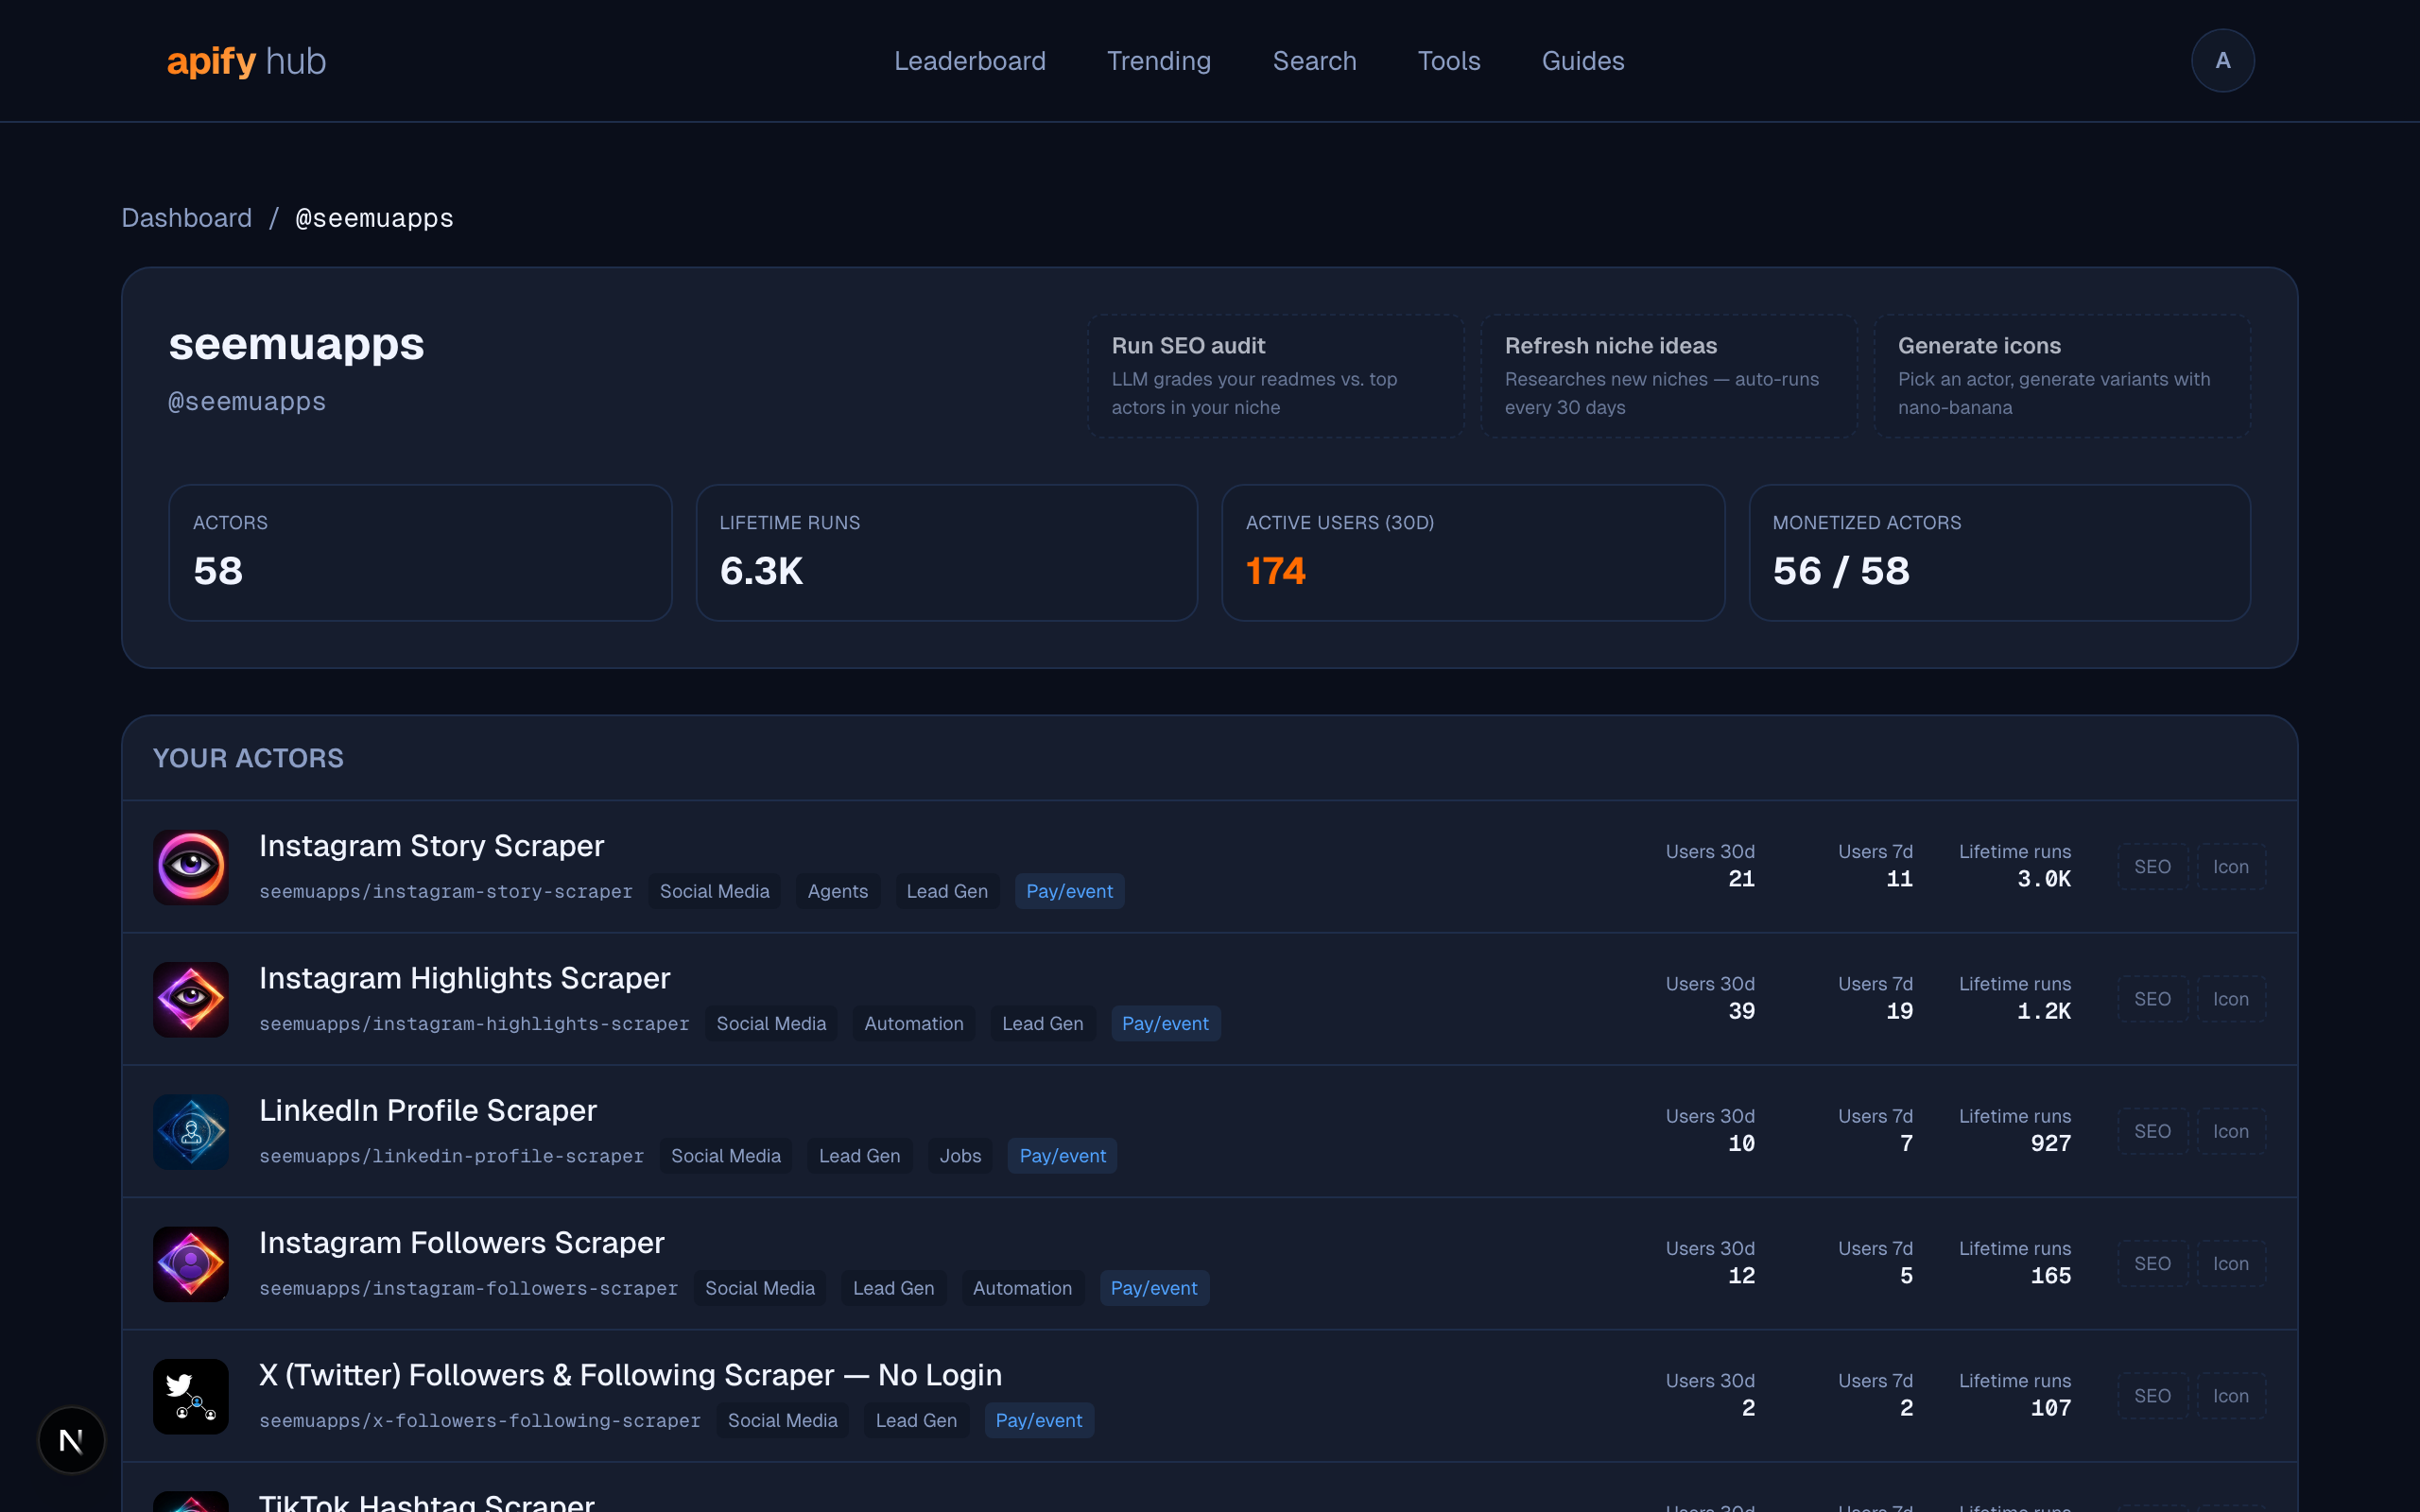The image size is (2420, 1512).
Task: Click Automation tag on Instagram Followers Scraper
Action: click(x=1022, y=1288)
